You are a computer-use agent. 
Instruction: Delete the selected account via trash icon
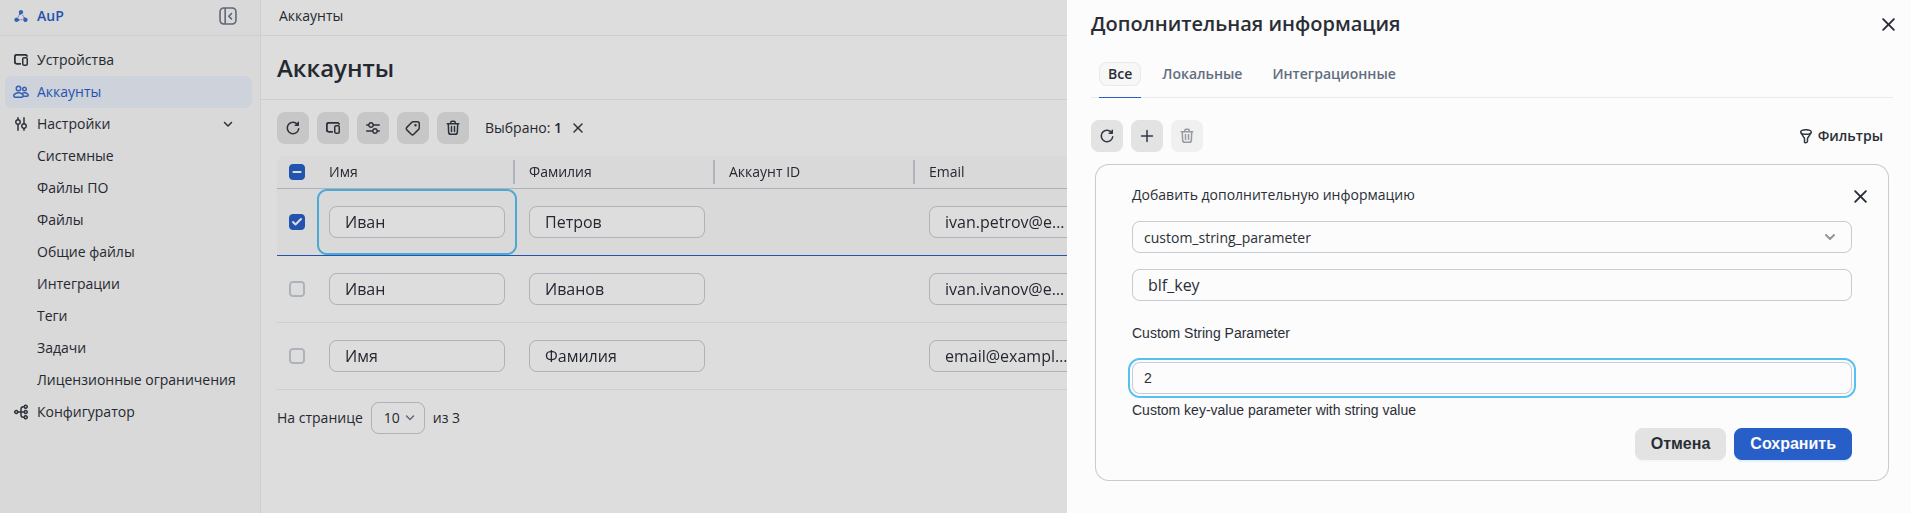[x=453, y=128]
